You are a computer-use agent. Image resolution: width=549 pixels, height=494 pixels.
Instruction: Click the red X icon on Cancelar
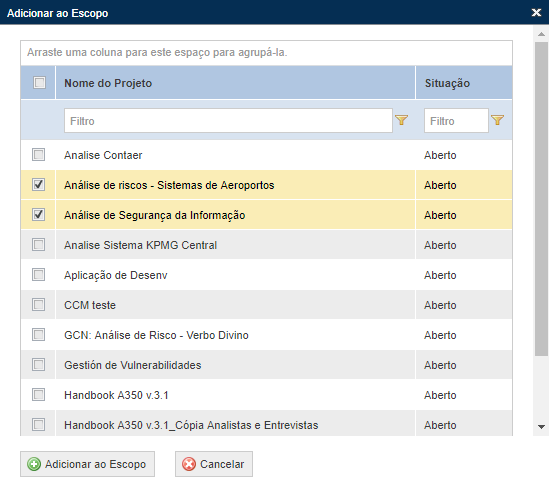click(x=189, y=464)
